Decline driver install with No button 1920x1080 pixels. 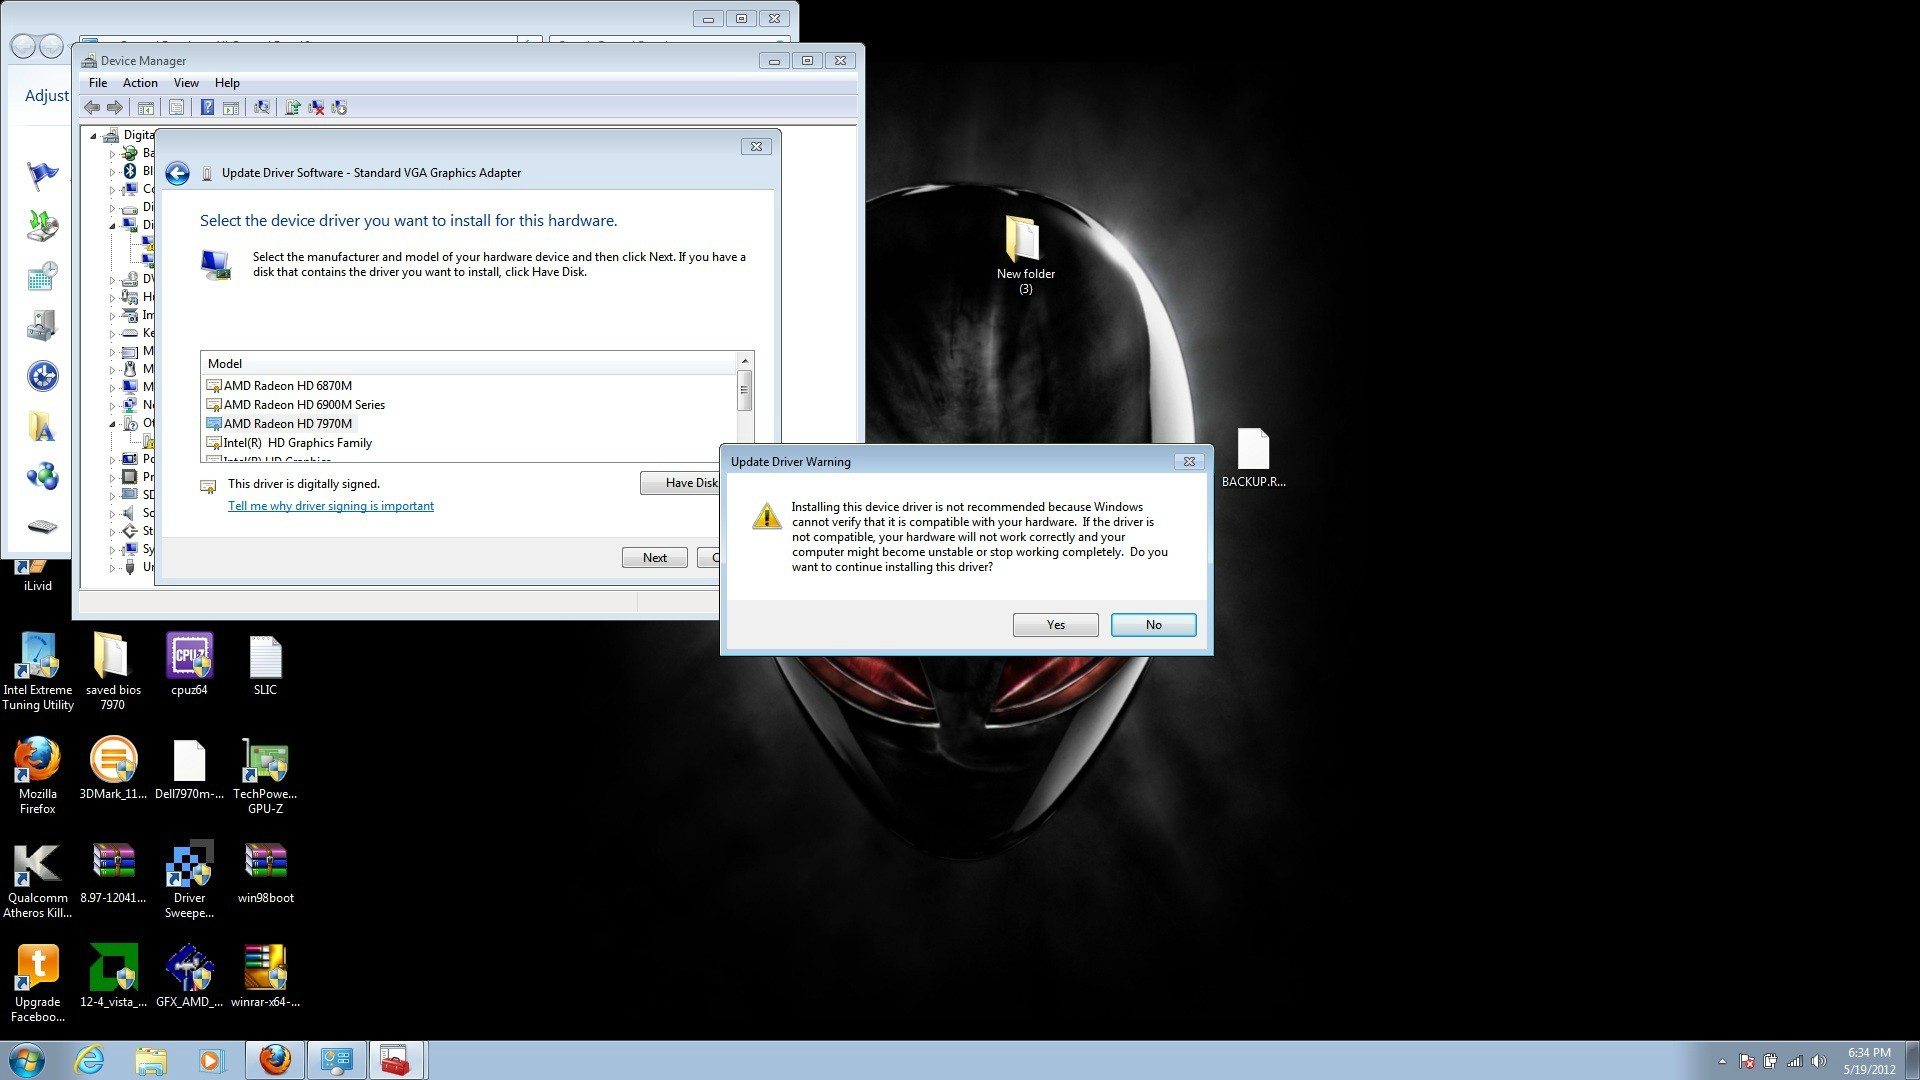[1154, 625]
